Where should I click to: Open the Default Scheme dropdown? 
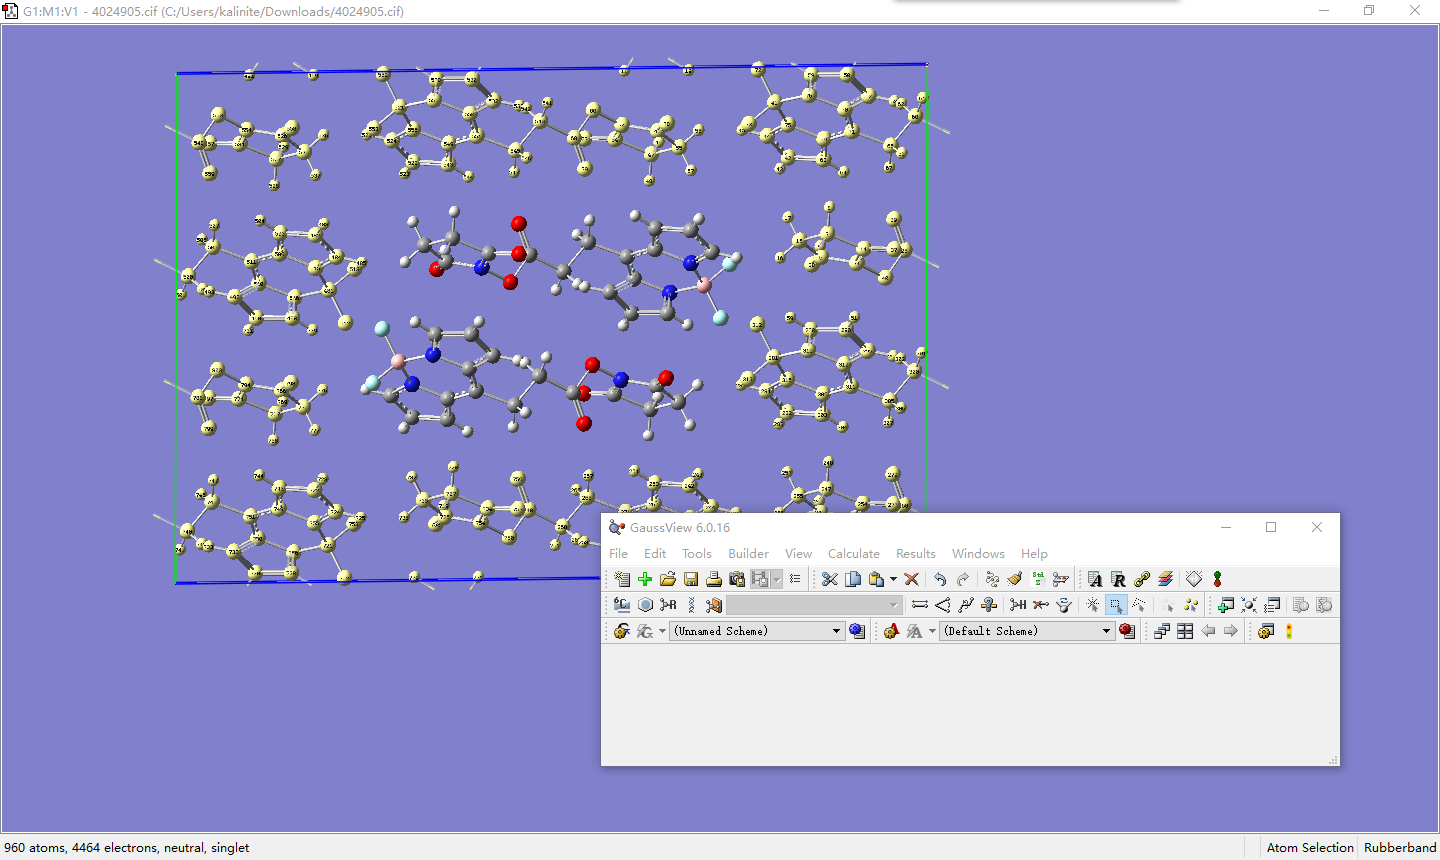1106,631
